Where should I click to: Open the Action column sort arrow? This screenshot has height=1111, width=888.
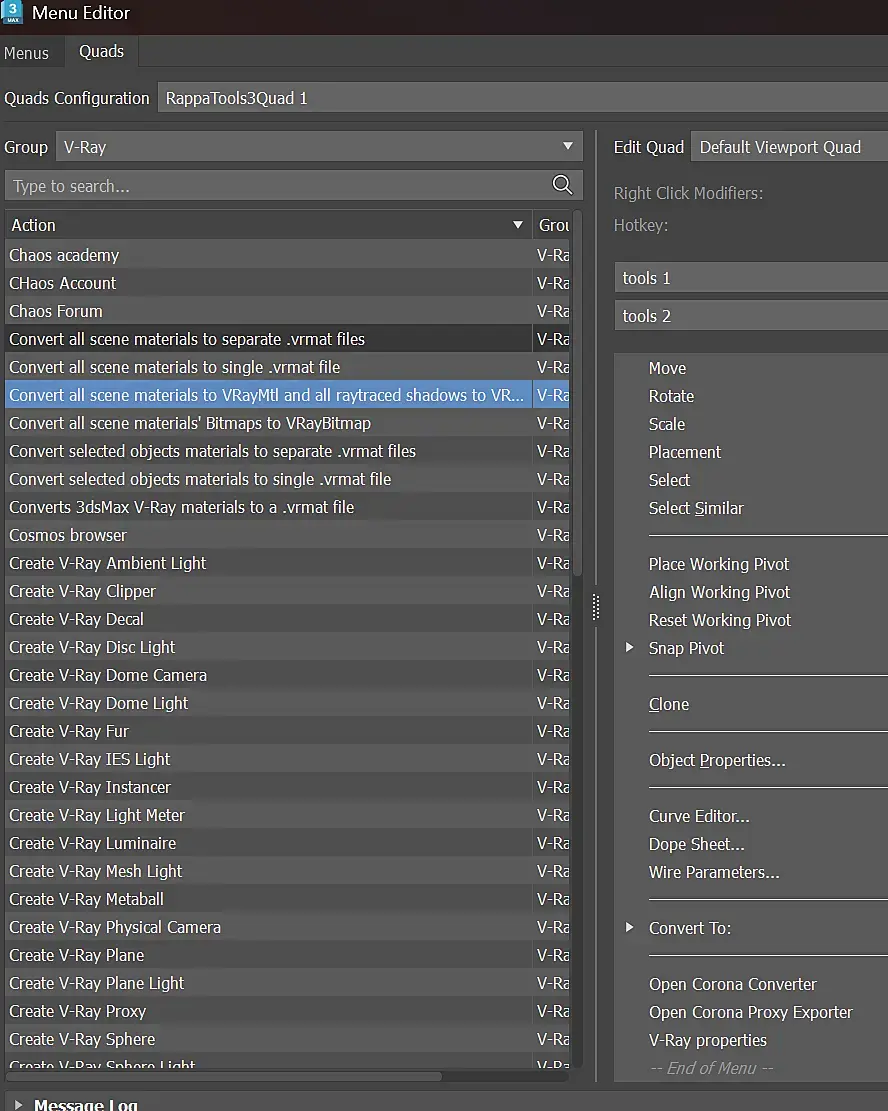518,225
